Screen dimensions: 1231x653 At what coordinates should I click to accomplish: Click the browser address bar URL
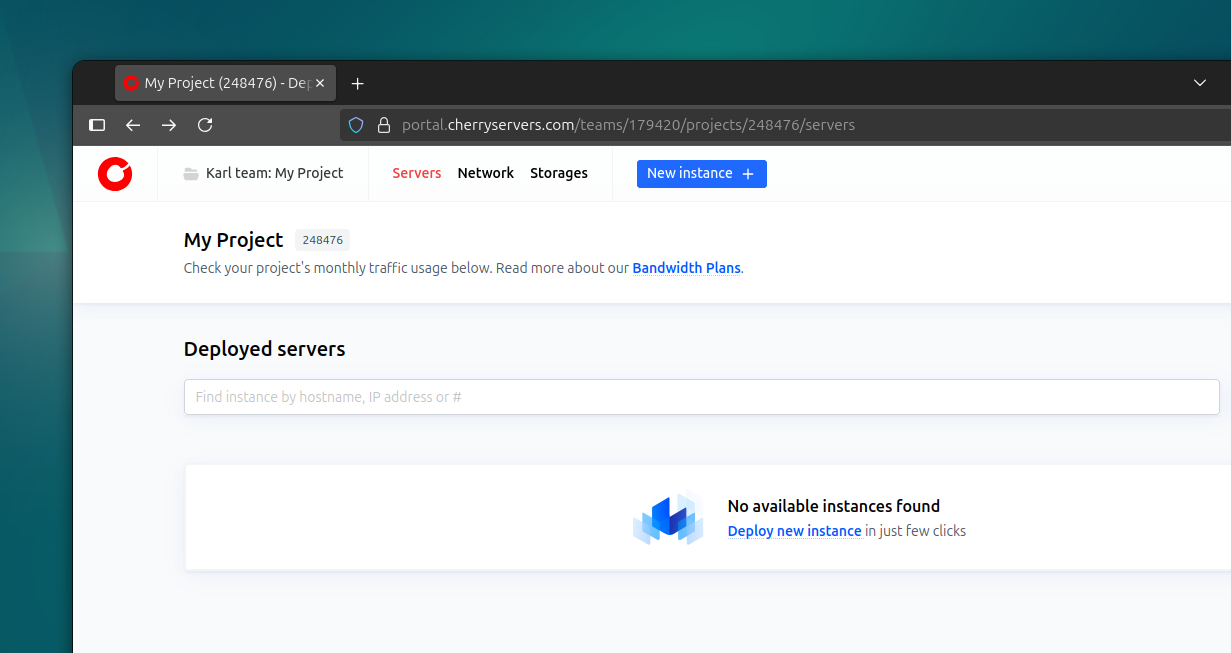[628, 125]
